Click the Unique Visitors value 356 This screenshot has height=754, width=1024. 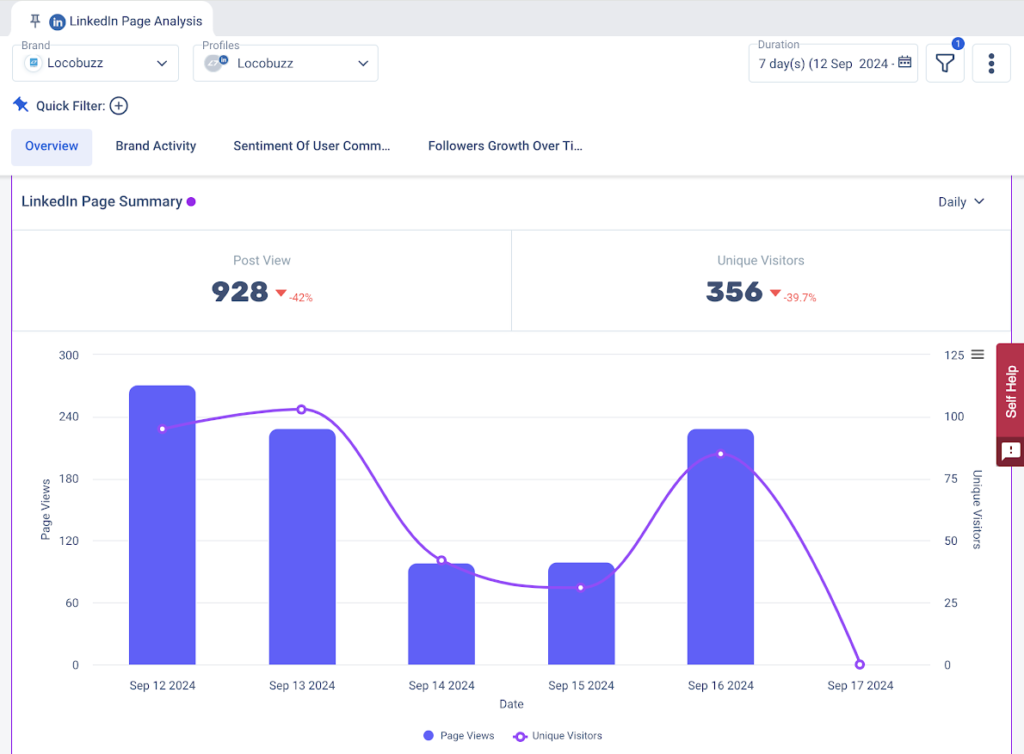(734, 292)
